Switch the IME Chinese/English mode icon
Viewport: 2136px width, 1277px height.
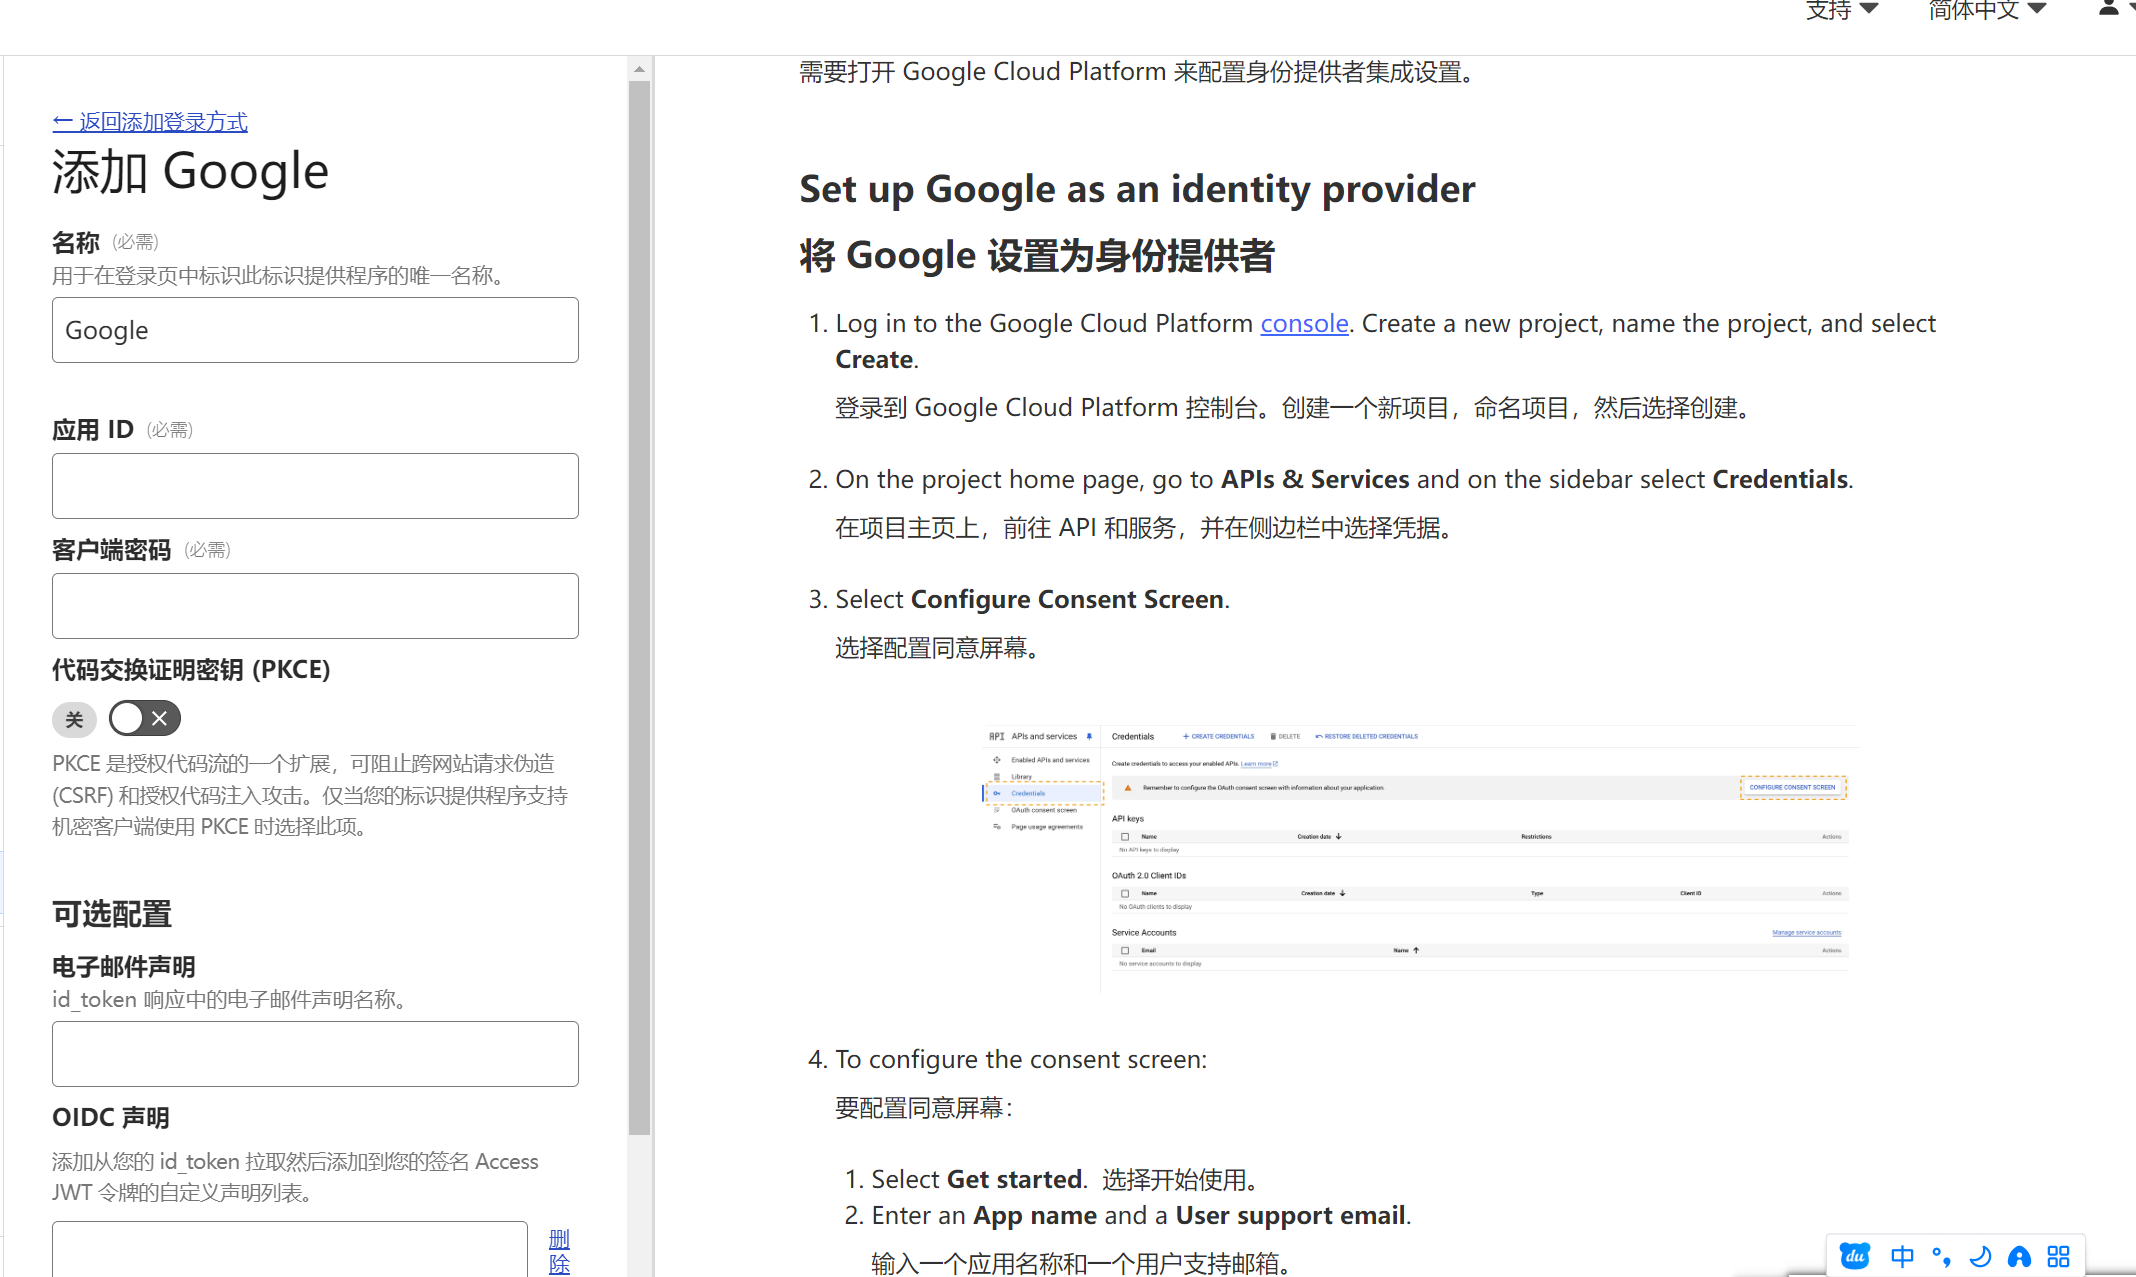(x=1902, y=1256)
